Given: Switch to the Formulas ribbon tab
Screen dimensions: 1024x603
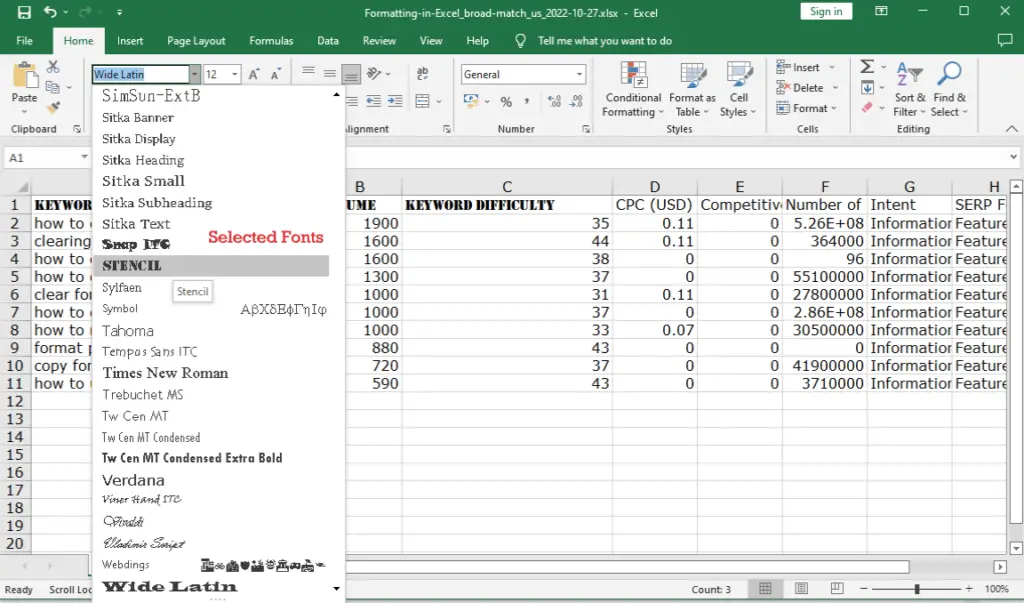Looking at the screenshot, I should (x=270, y=41).
